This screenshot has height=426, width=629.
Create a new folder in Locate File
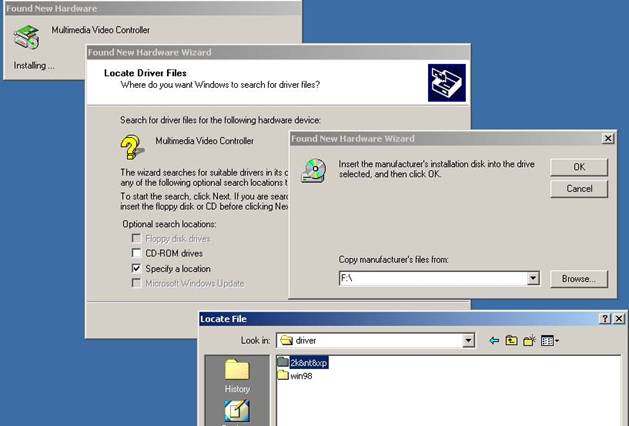tap(529, 341)
